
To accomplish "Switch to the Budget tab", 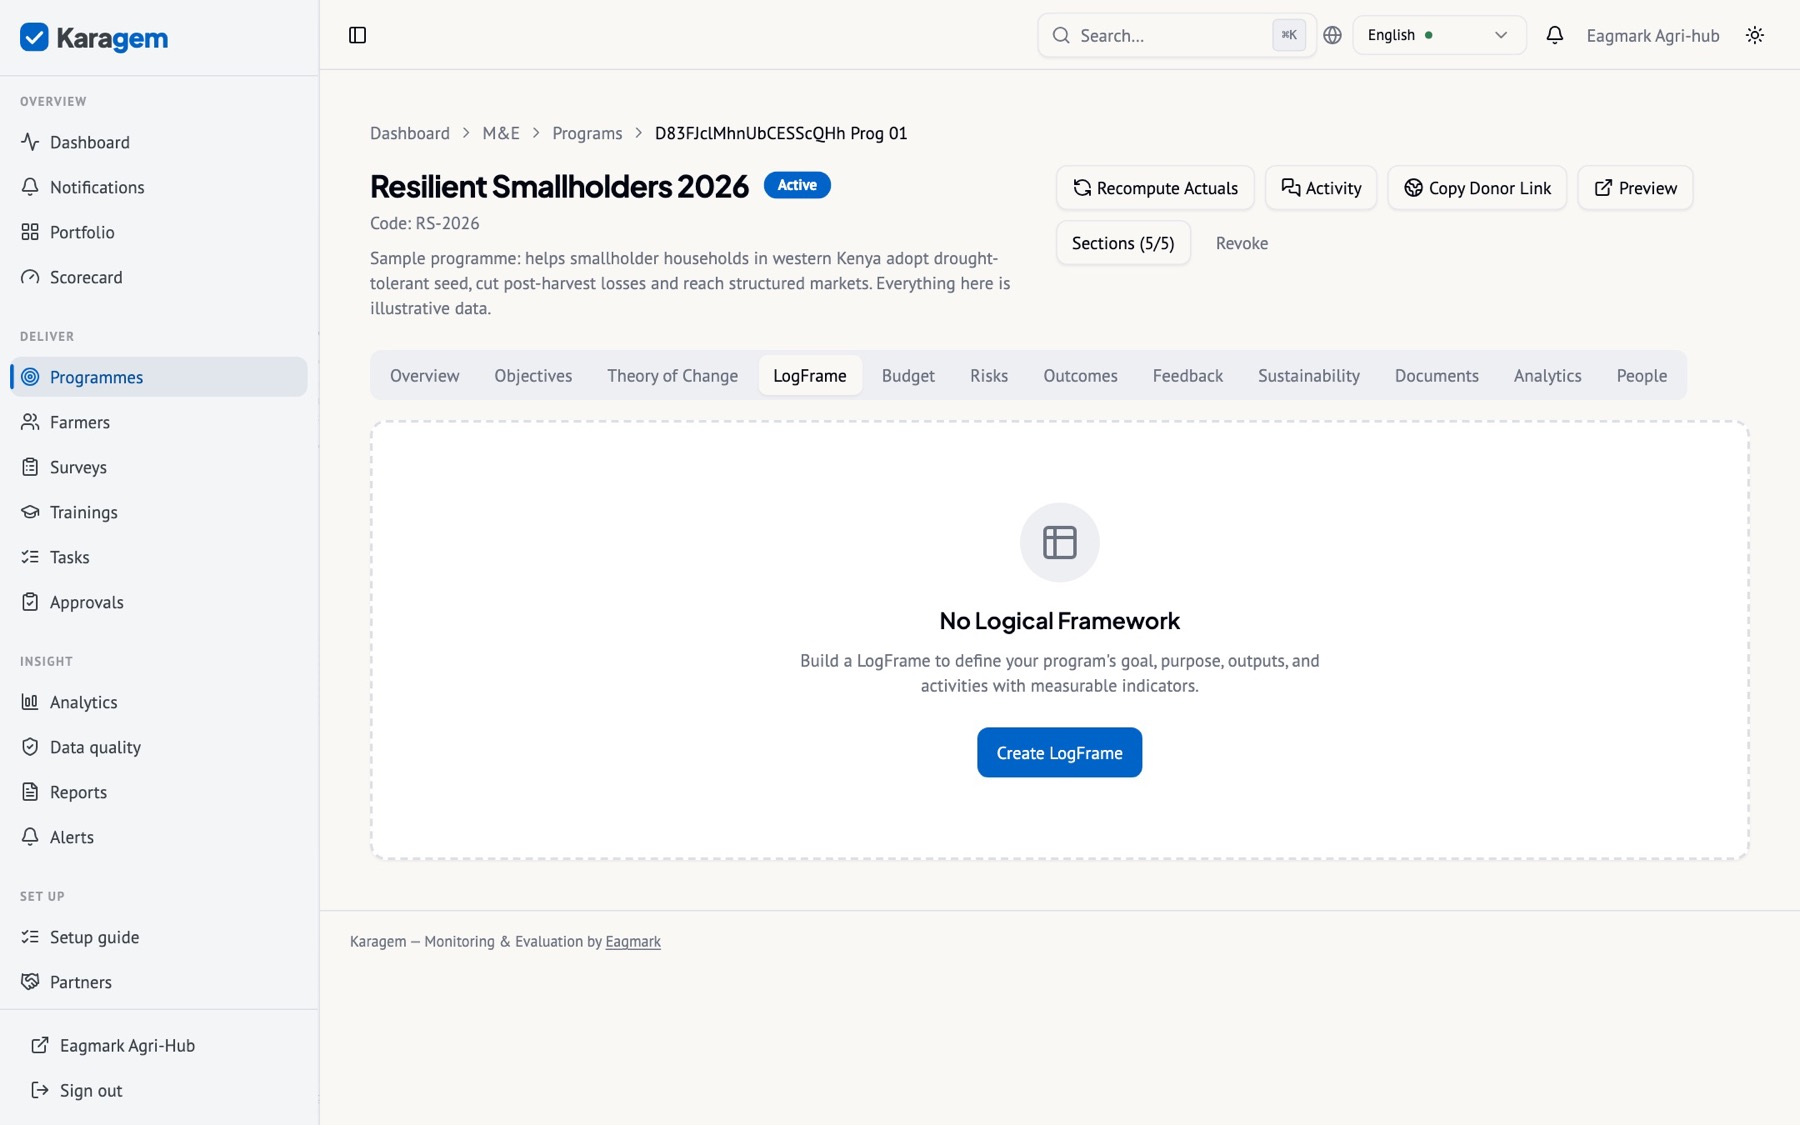I will 908,375.
